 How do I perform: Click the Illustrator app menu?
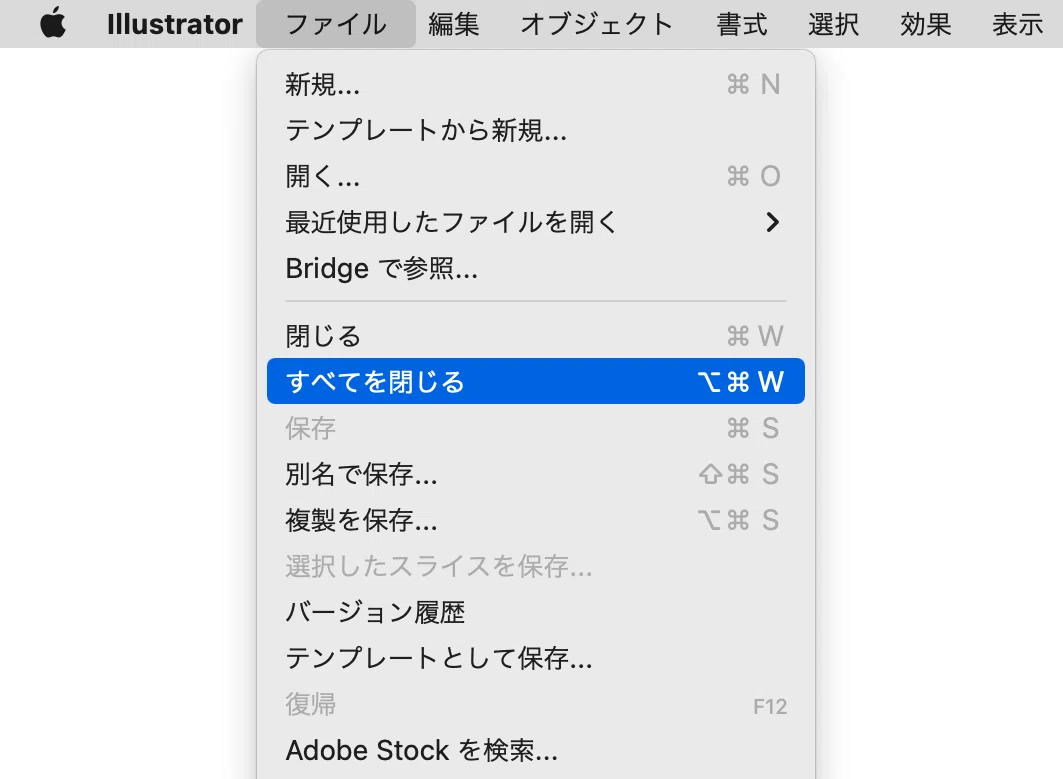pos(174,24)
